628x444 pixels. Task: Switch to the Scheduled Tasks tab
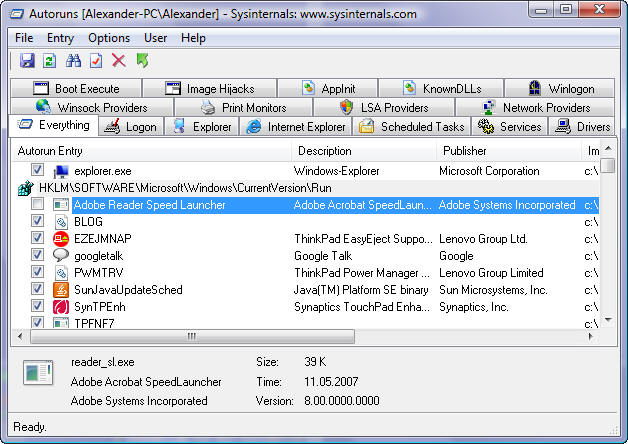pos(412,127)
